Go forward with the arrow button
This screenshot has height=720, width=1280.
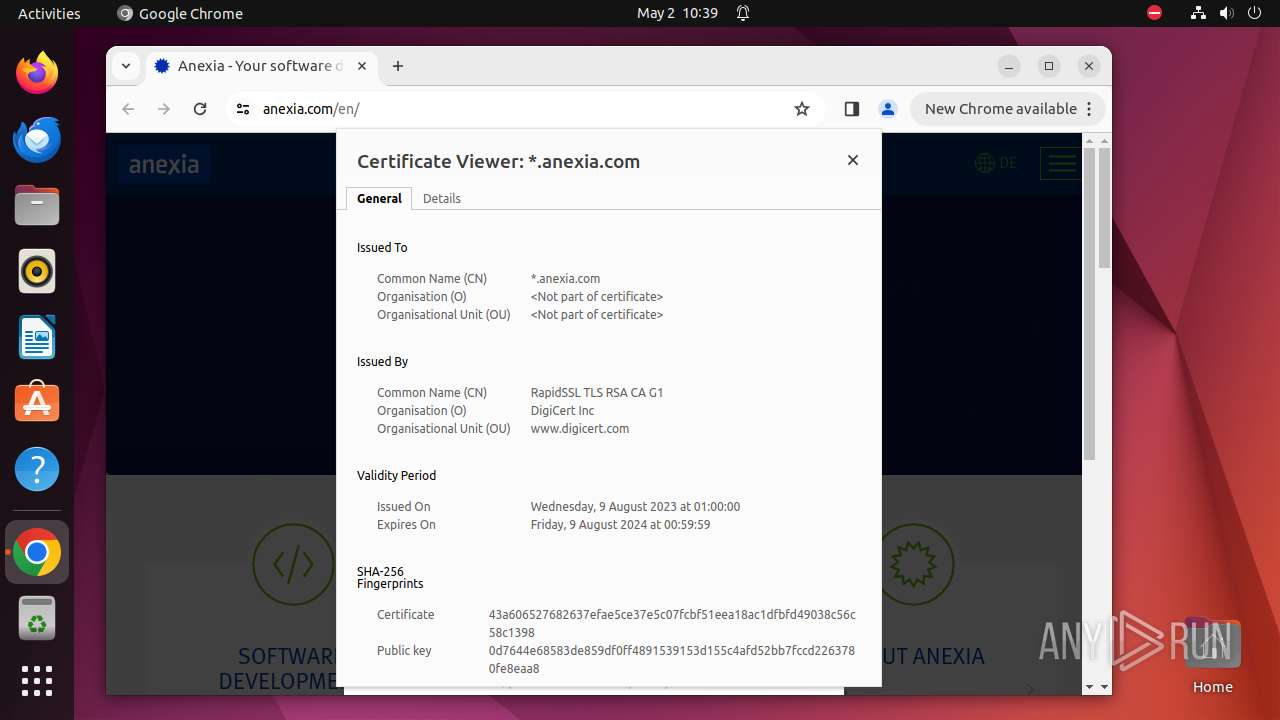[x=164, y=109]
